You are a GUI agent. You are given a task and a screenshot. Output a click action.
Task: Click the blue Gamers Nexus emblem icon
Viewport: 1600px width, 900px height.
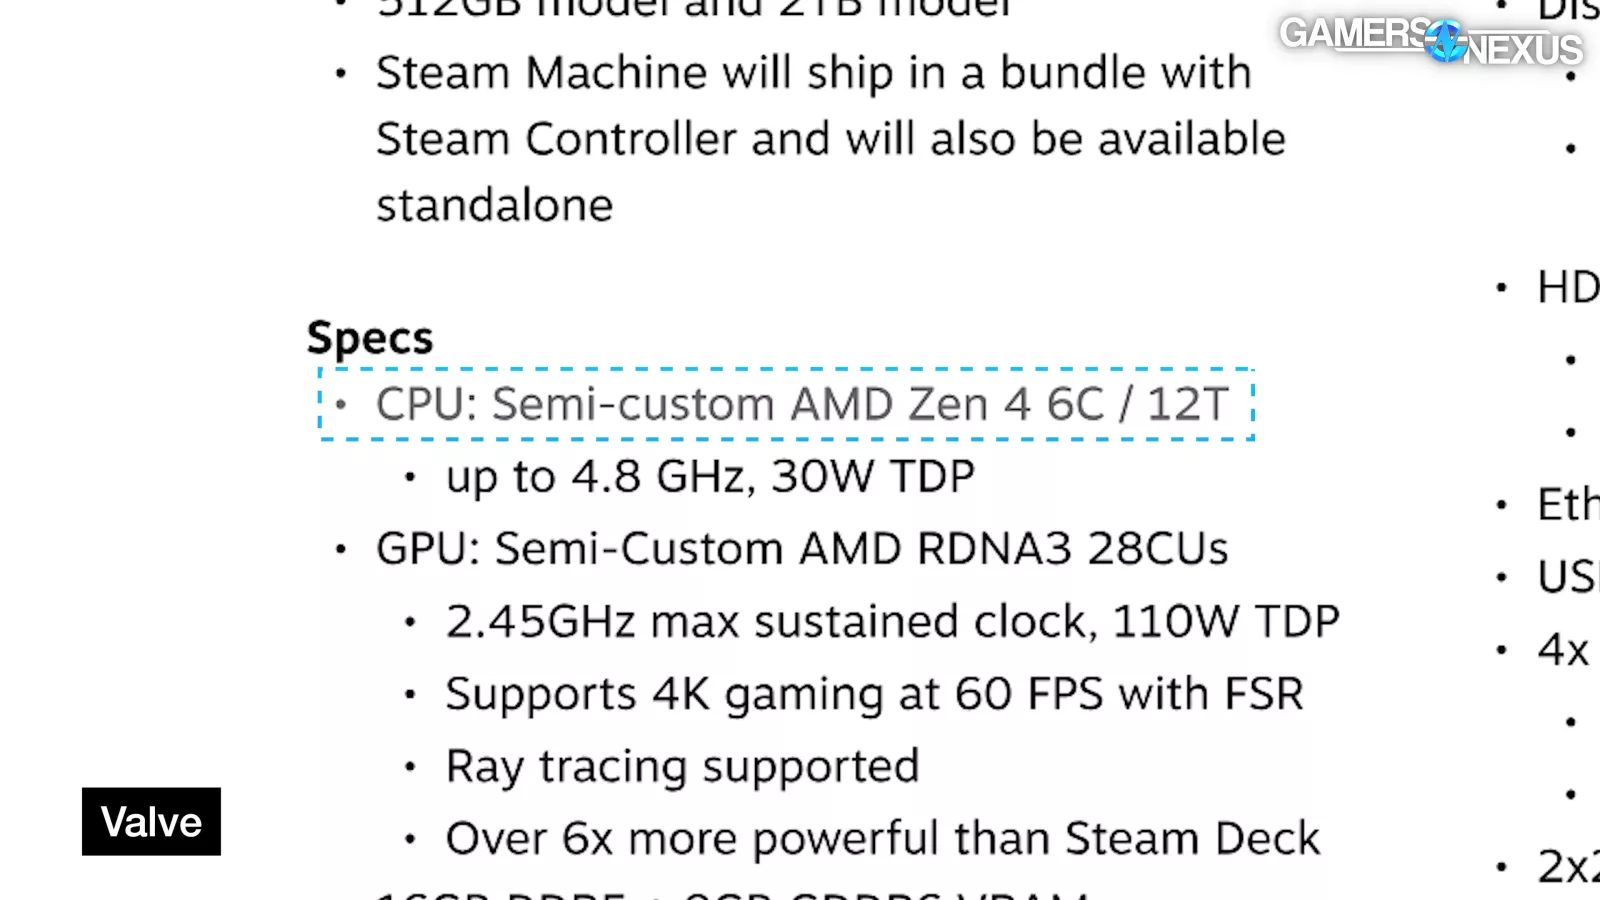[x=1445, y=41]
